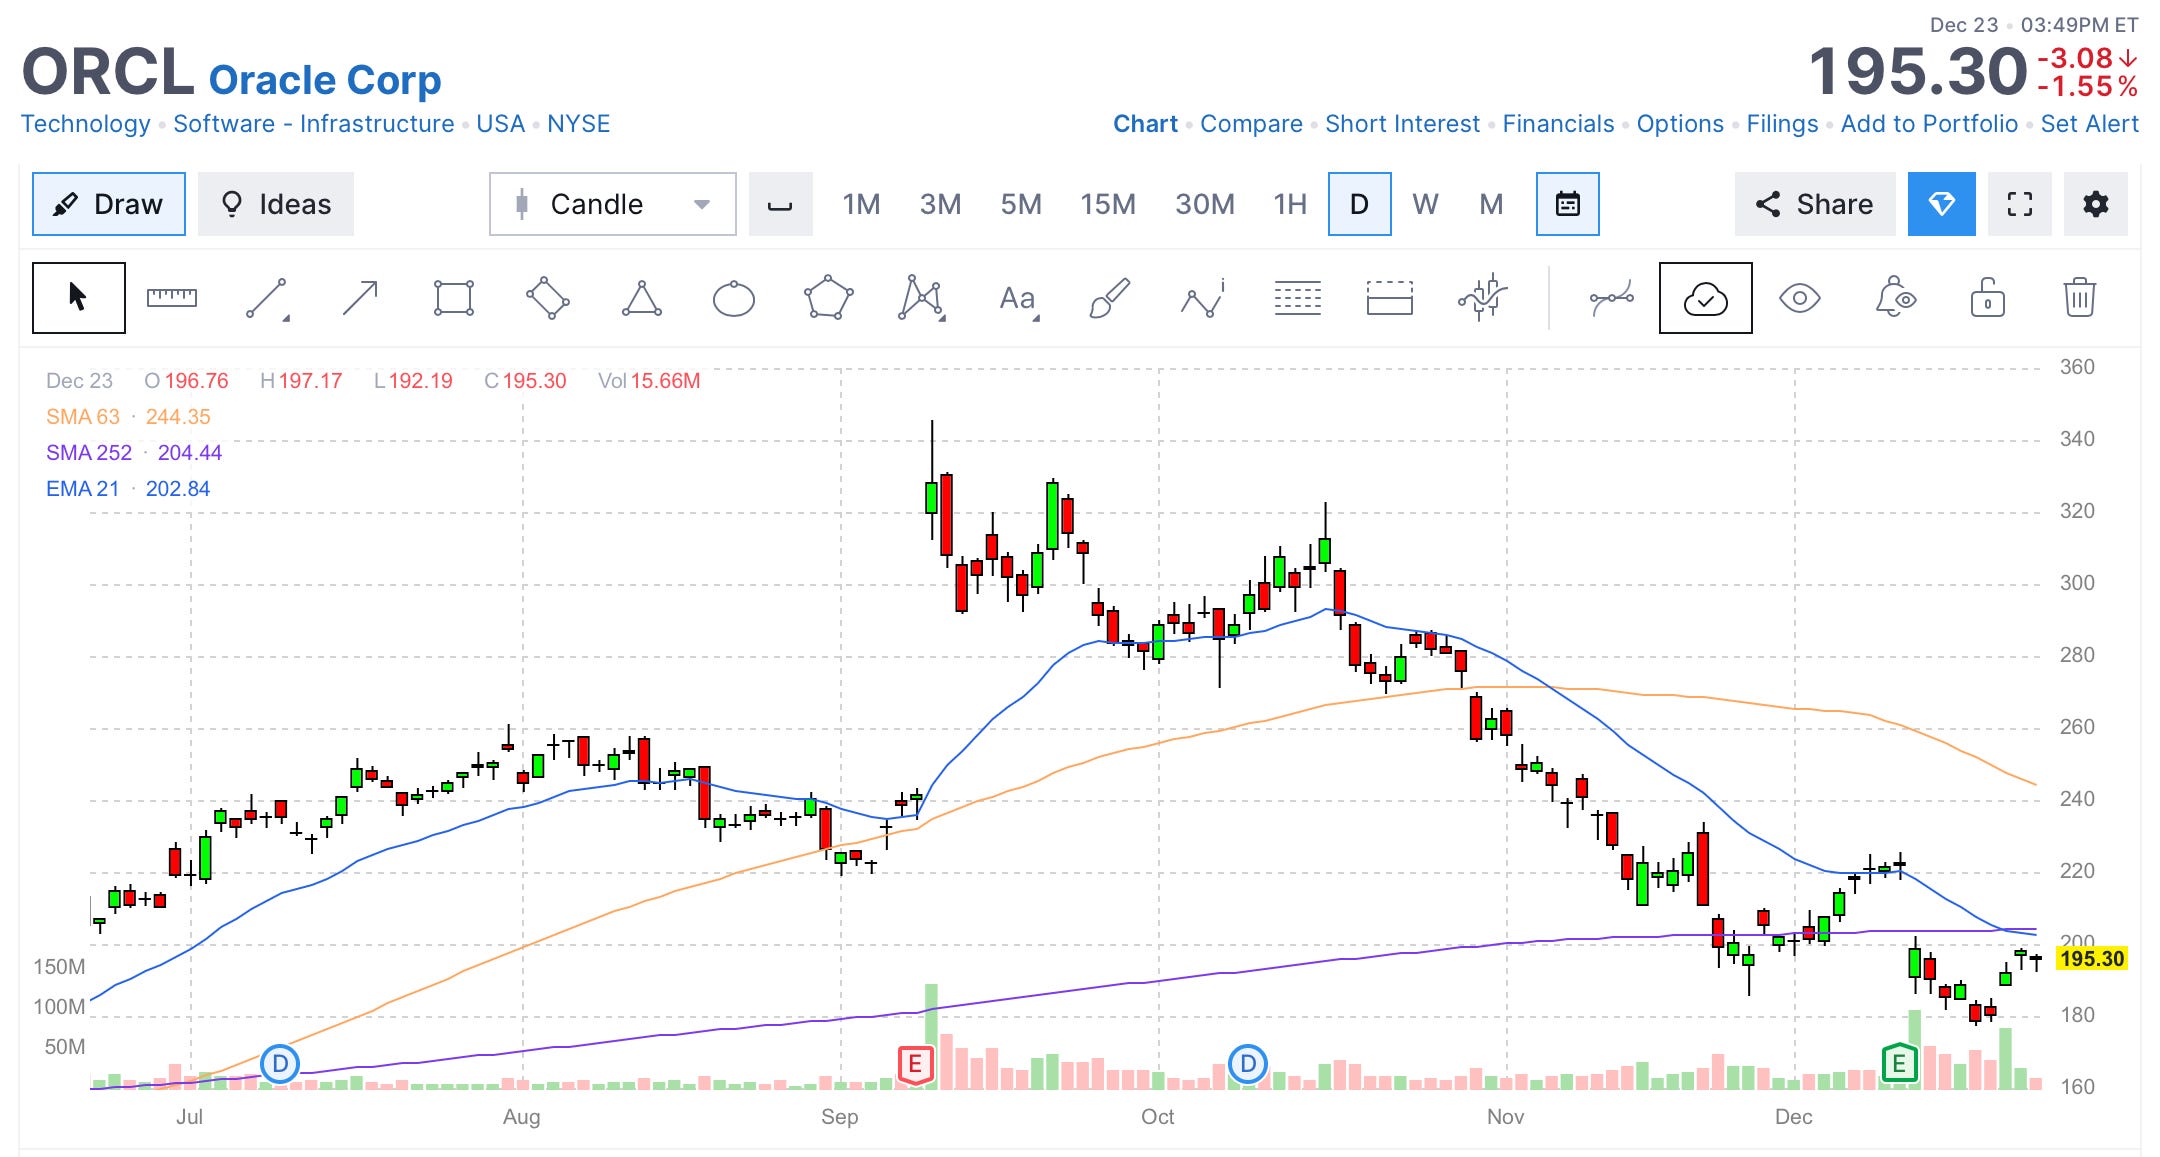Image resolution: width=2160 pixels, height=1157 pixels.
Task: Open chart settings gear icon
Action: tap(2095, 204)
